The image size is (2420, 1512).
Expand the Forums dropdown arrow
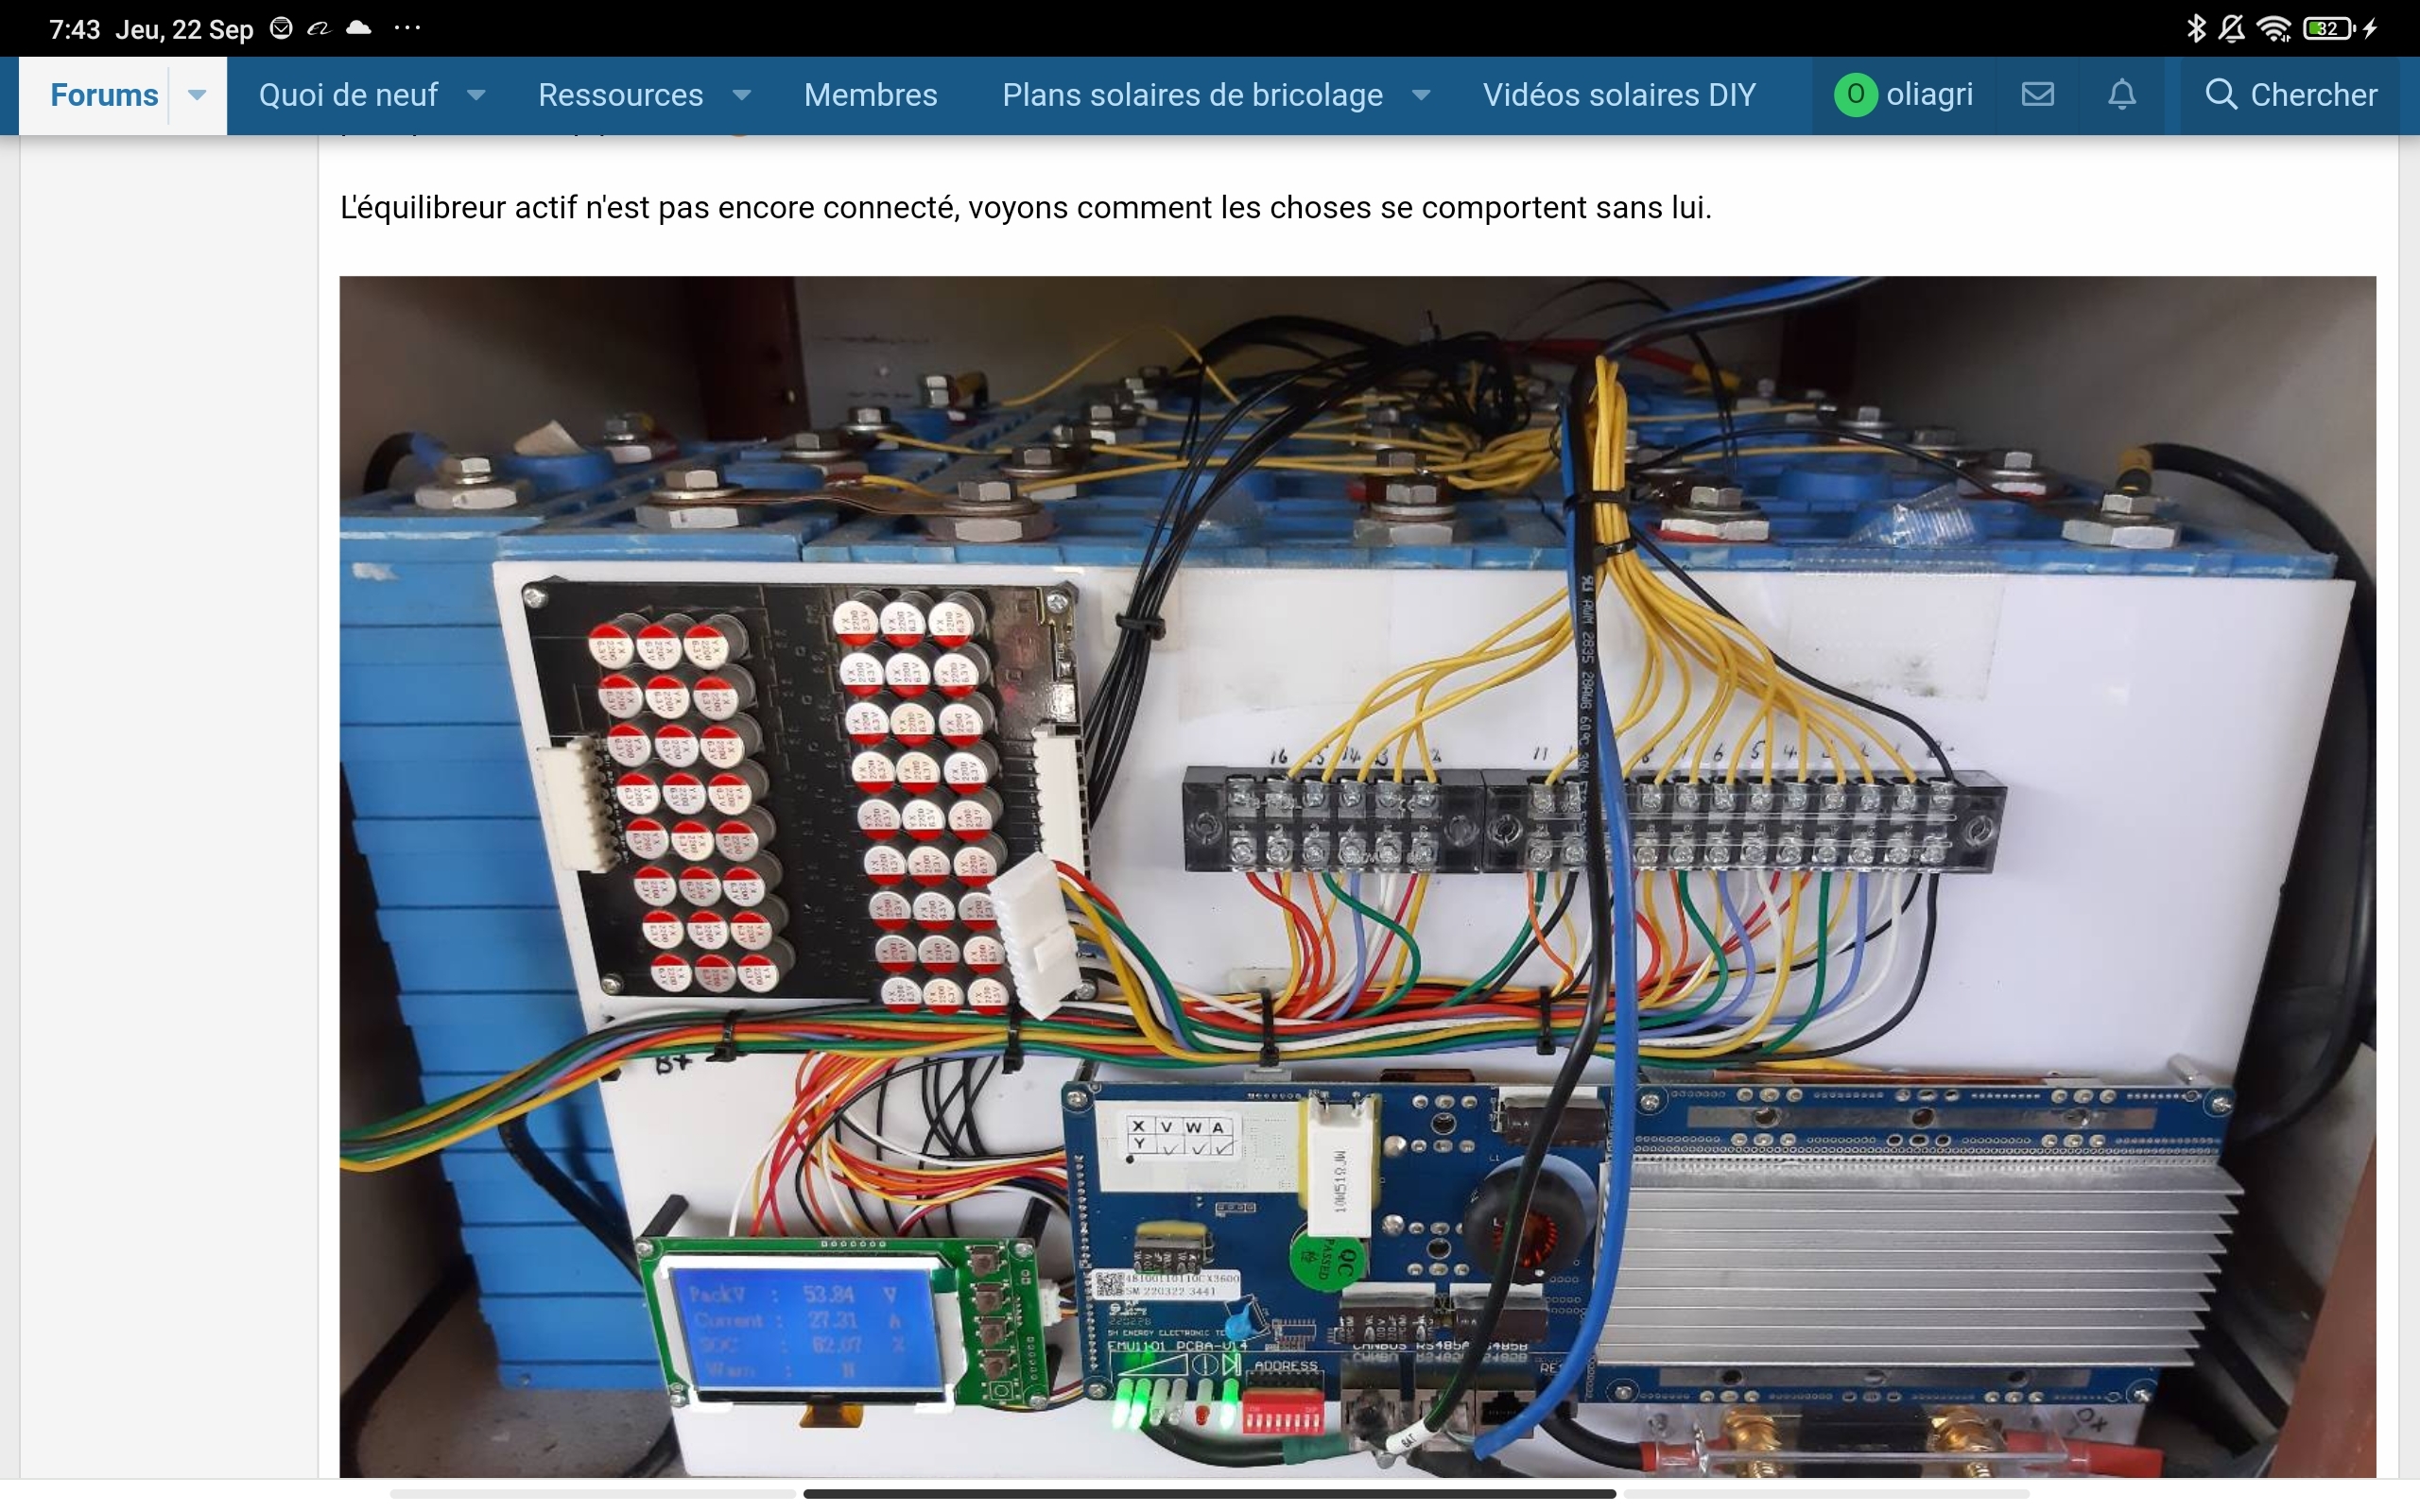(196, 95)
